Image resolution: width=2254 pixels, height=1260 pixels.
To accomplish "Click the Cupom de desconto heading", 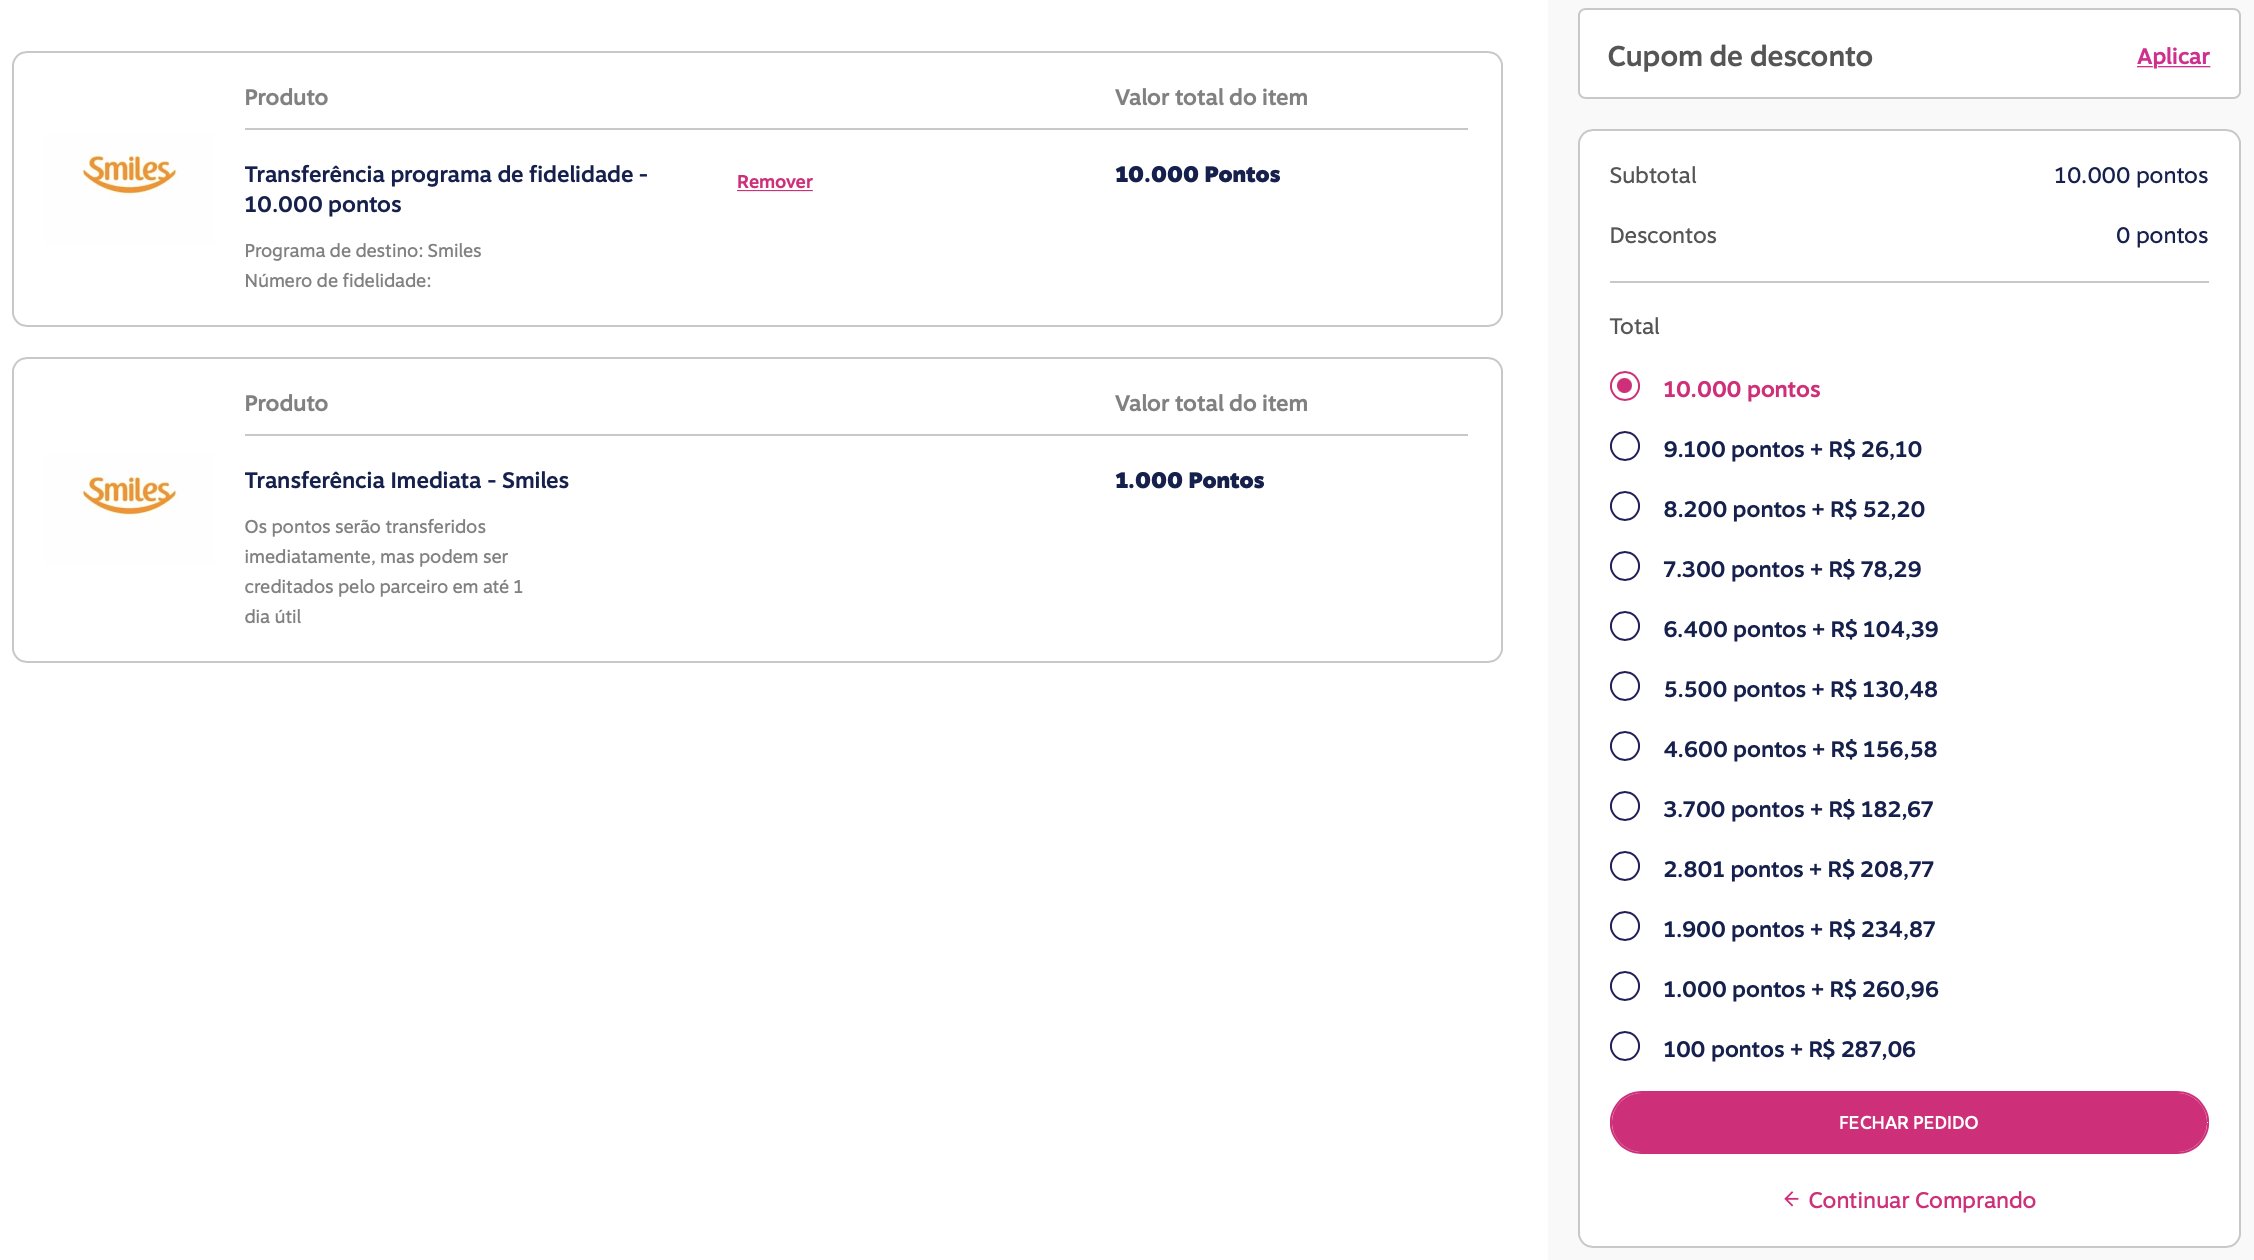I will point(1739,56).
